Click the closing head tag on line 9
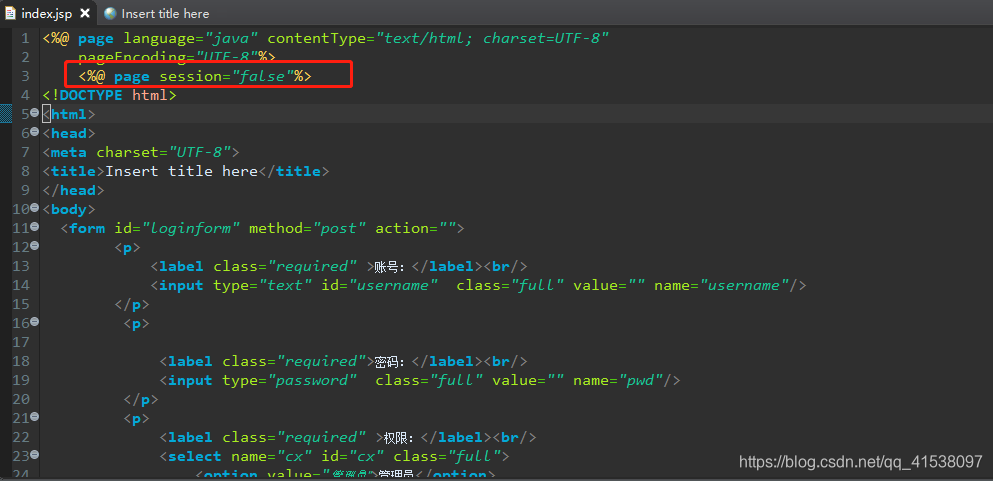The image size is (993, 481). [73, 191]
